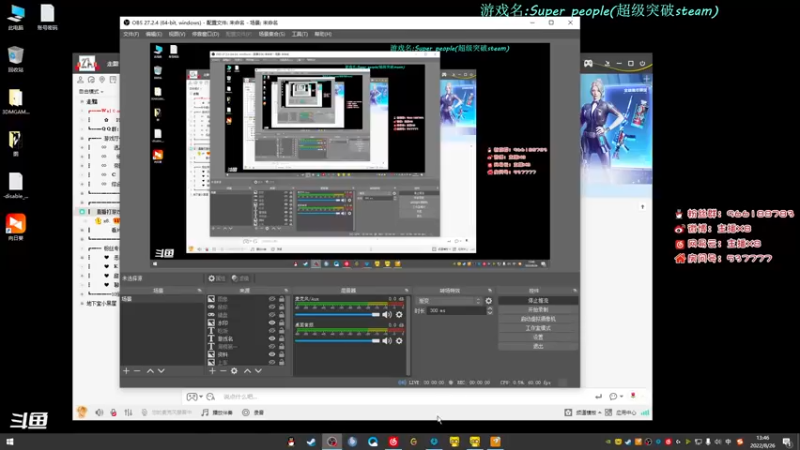Expand the 地下室小黑屋 channel
This screenshot has height=450, width=800.
point(82,303)
